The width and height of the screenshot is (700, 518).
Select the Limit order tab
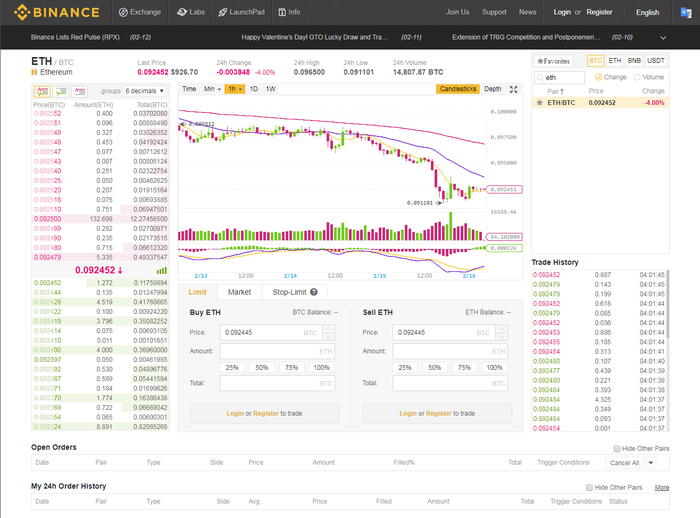coord(197,292)
